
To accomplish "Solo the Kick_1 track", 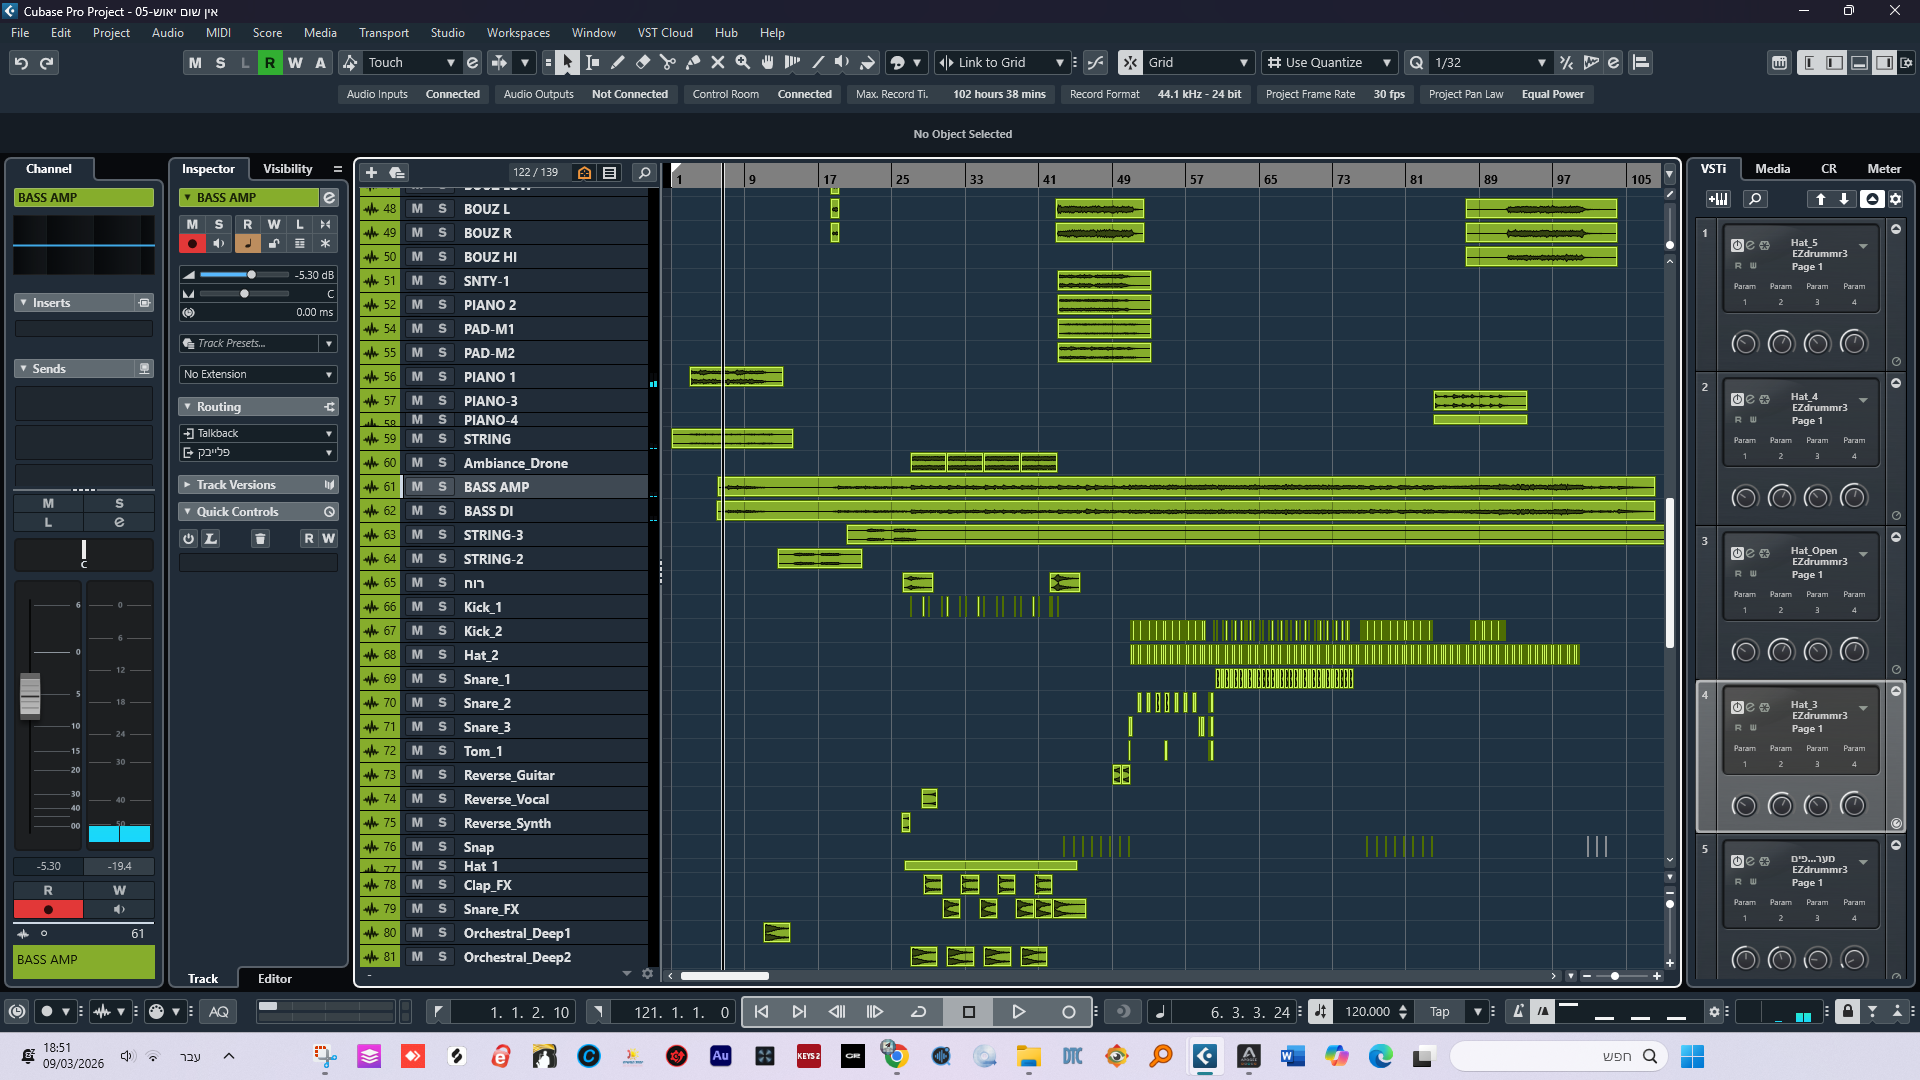I will click(x=442, y=607).
